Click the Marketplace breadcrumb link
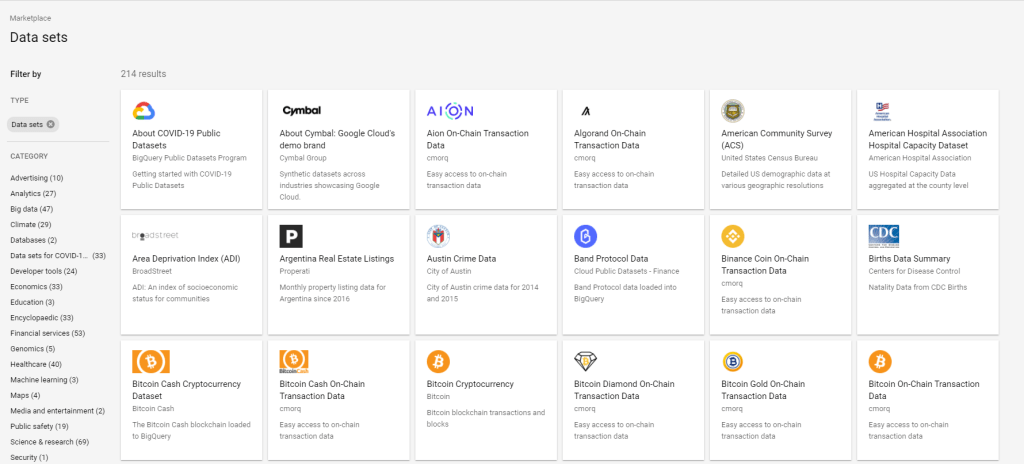 pyautogui.click(x=30, y=18)
